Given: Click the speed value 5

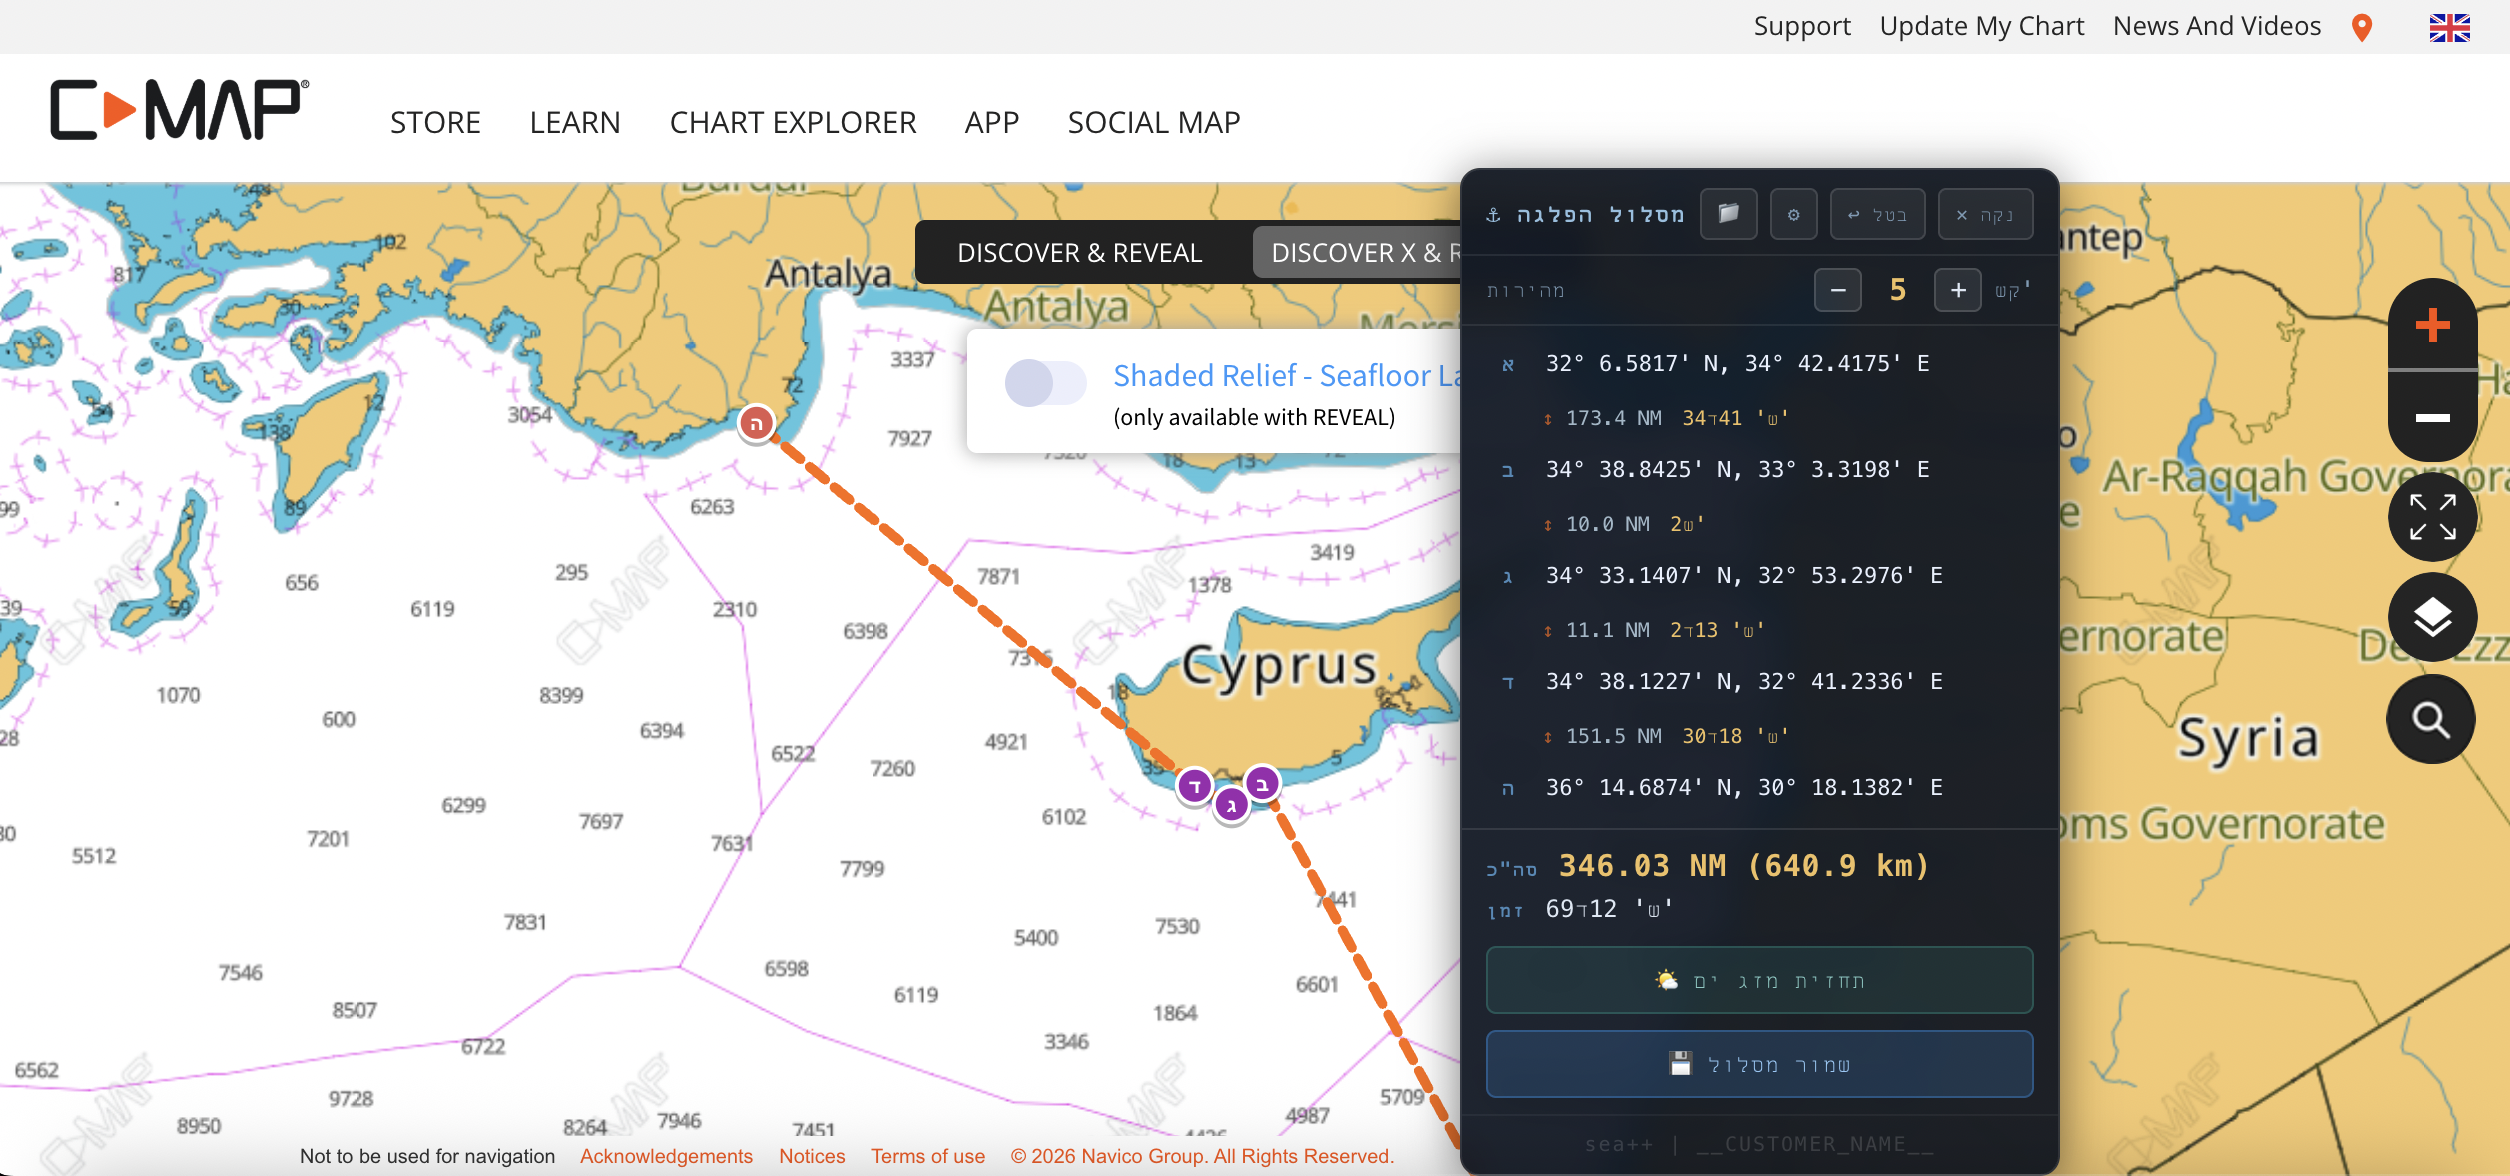Looking at the screenshot, I should click(1898, 290).
